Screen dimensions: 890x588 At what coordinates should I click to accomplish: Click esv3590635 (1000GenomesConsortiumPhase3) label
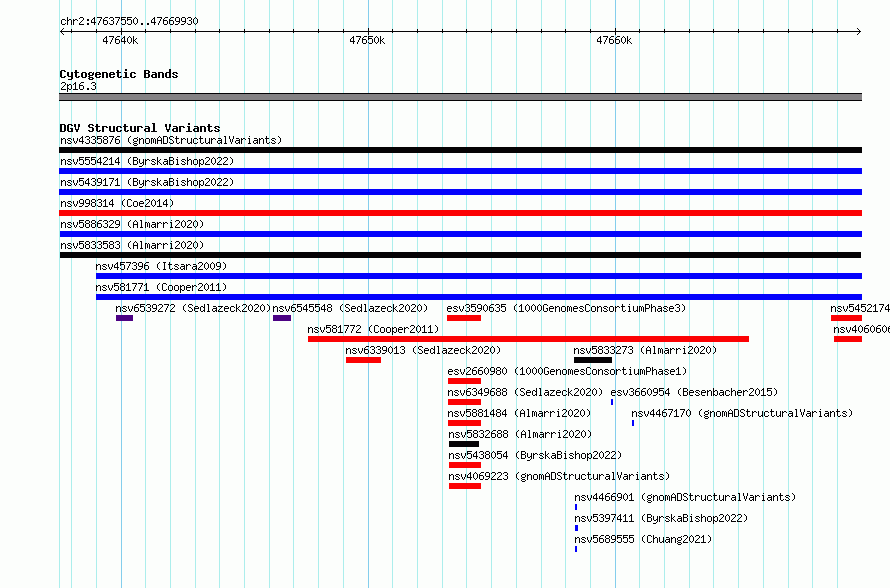(566, 308)
